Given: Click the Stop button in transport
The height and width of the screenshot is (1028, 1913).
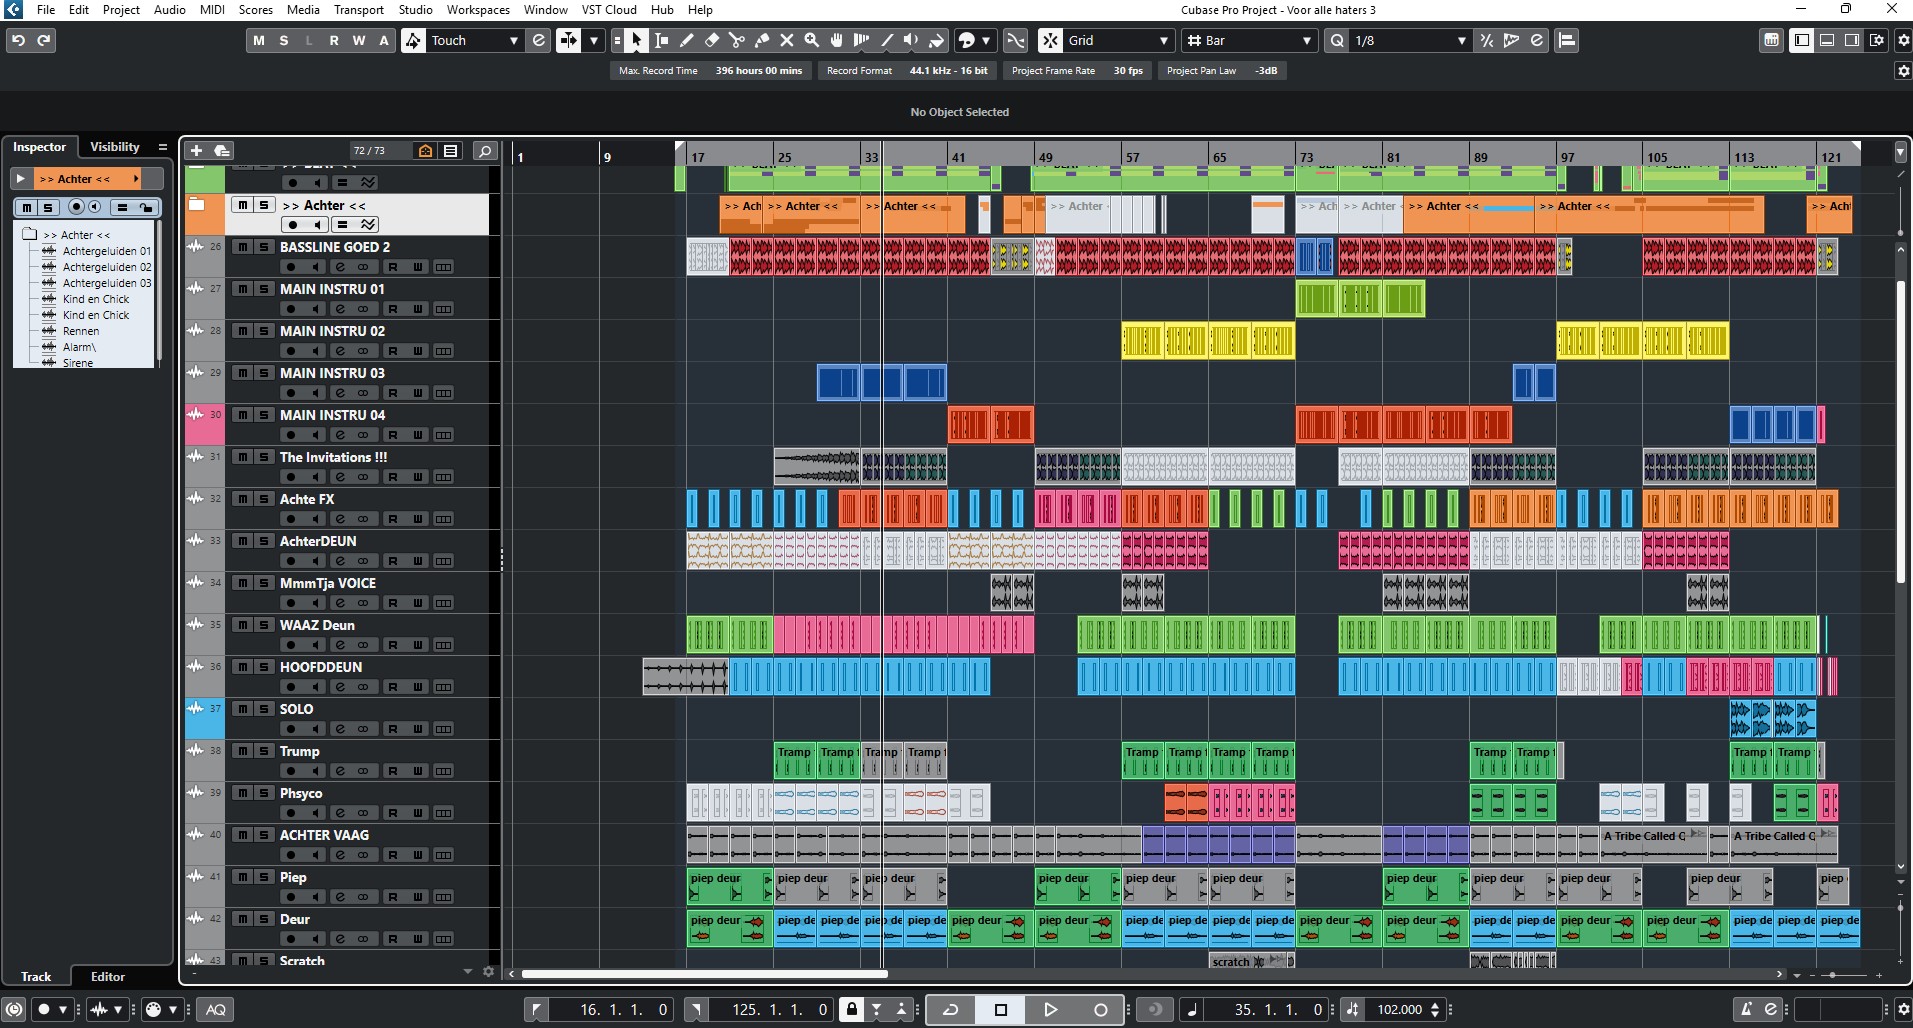Looking at the screenshot, I should 1001,1009.
